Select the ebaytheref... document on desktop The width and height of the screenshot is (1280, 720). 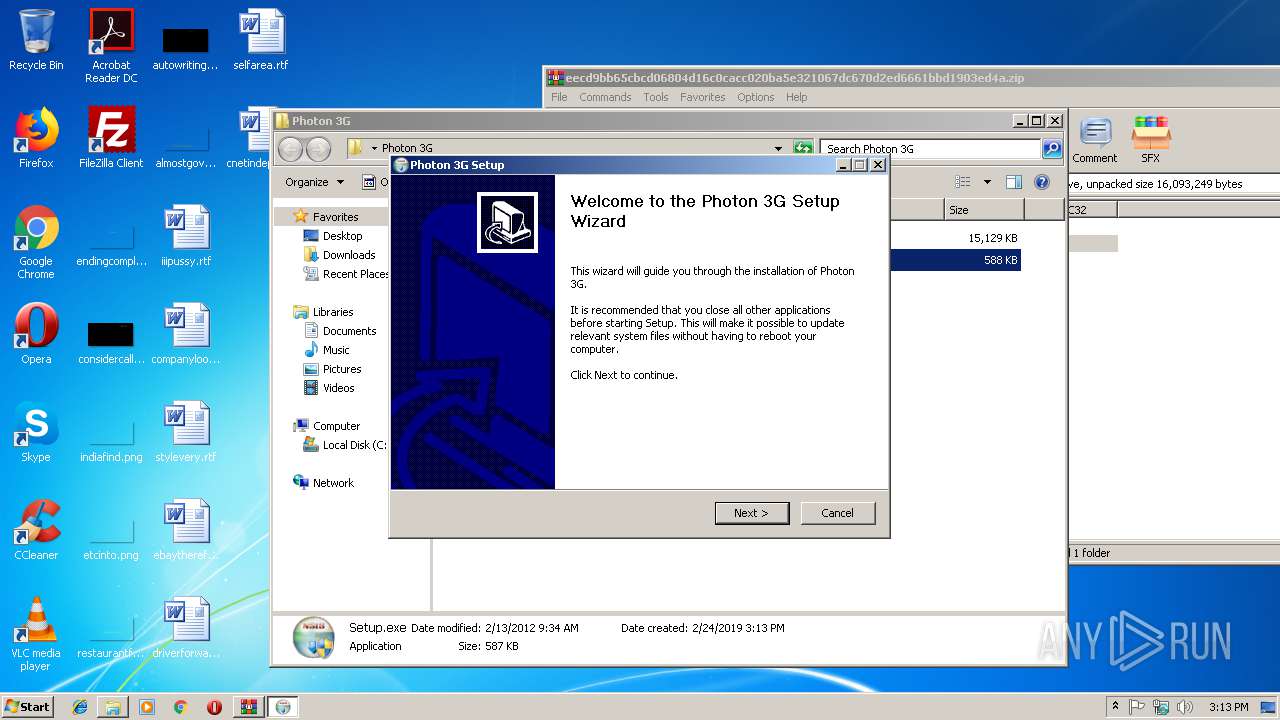tap(186, 530)
